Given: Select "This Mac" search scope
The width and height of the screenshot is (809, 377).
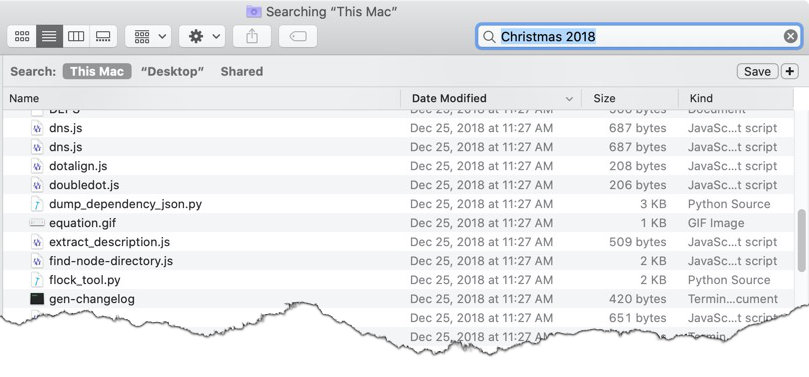Looking at the screenshot, I should [97, 71].
